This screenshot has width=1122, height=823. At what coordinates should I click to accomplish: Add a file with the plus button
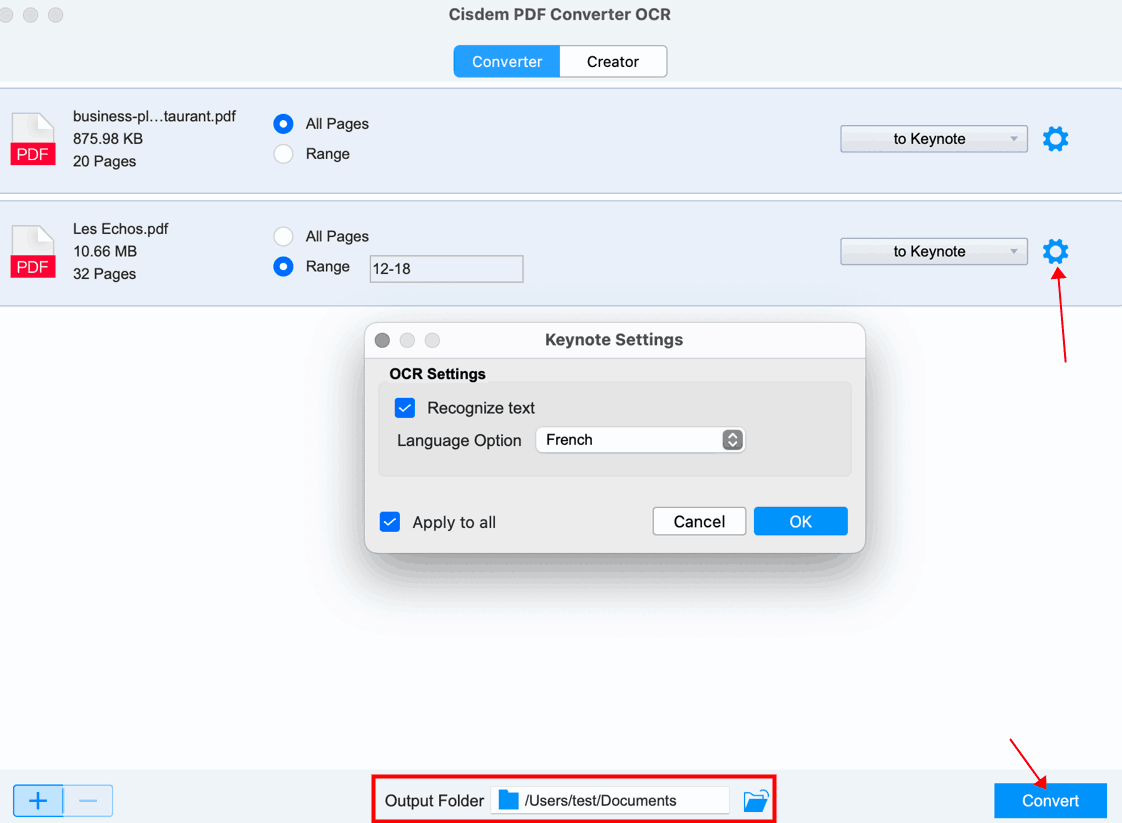pyautogui.click(x=38, y=800)
